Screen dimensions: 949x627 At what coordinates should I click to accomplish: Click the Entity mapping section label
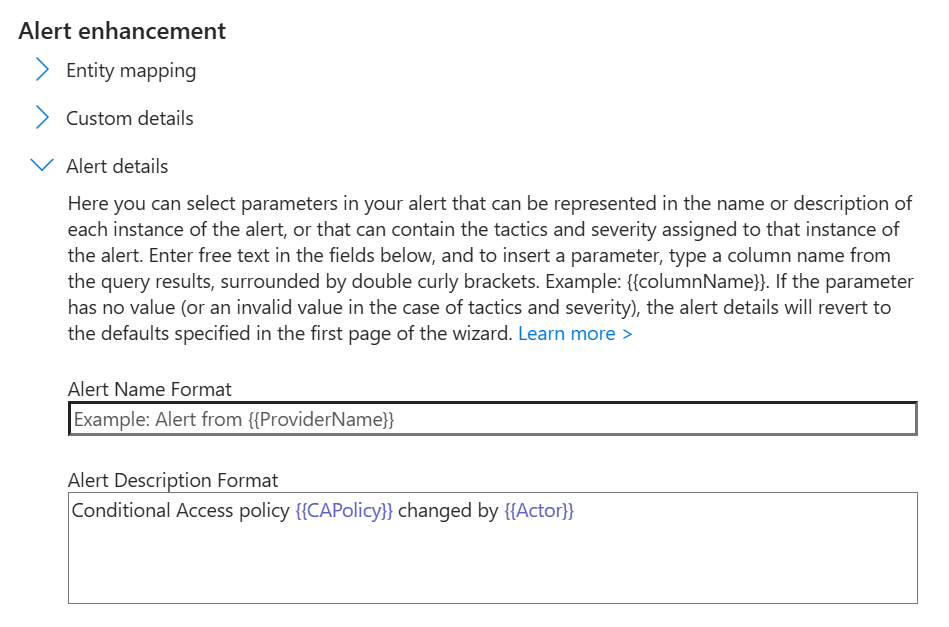pyautogui.click(x=131, y=70)
